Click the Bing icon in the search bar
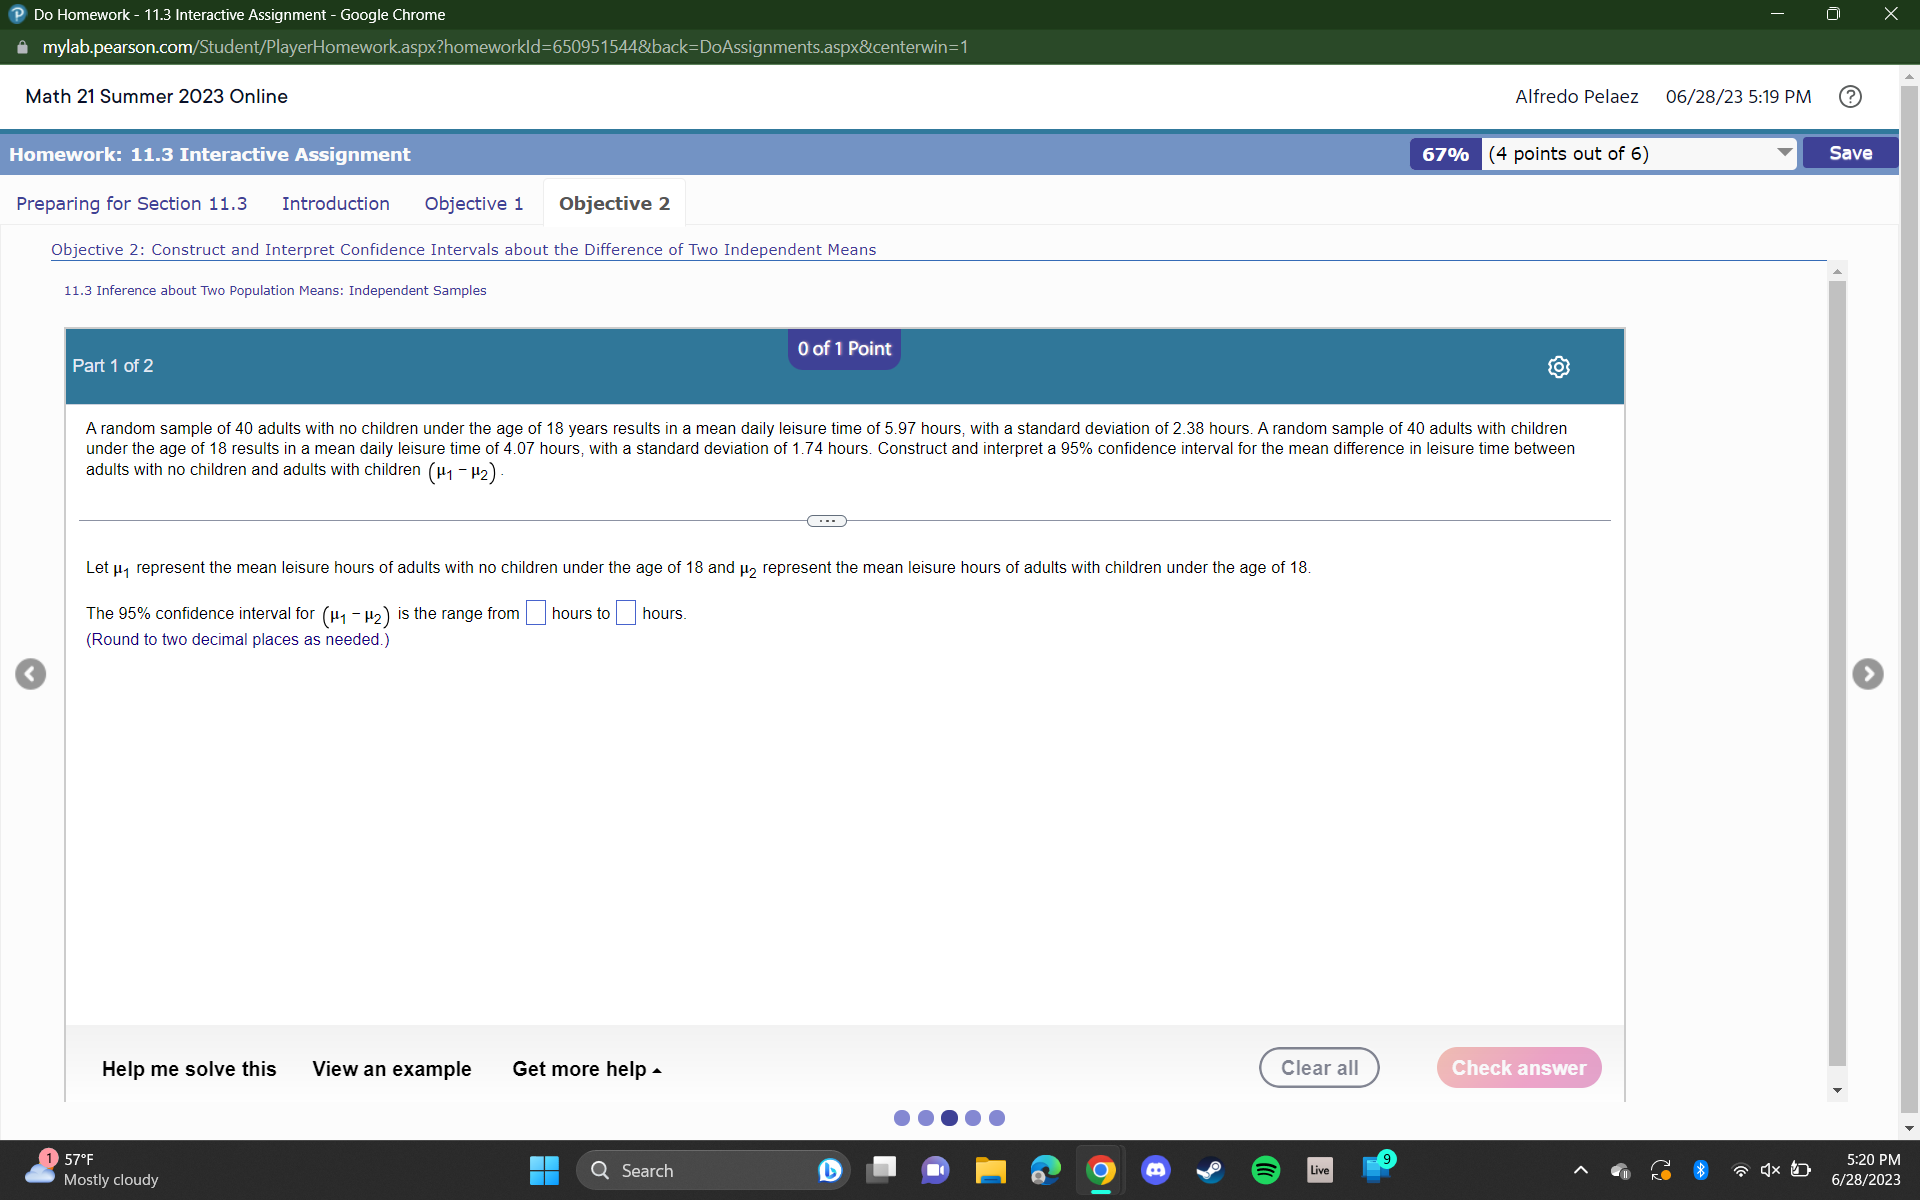The image size is (1920, 1200). coord(829,1169)
